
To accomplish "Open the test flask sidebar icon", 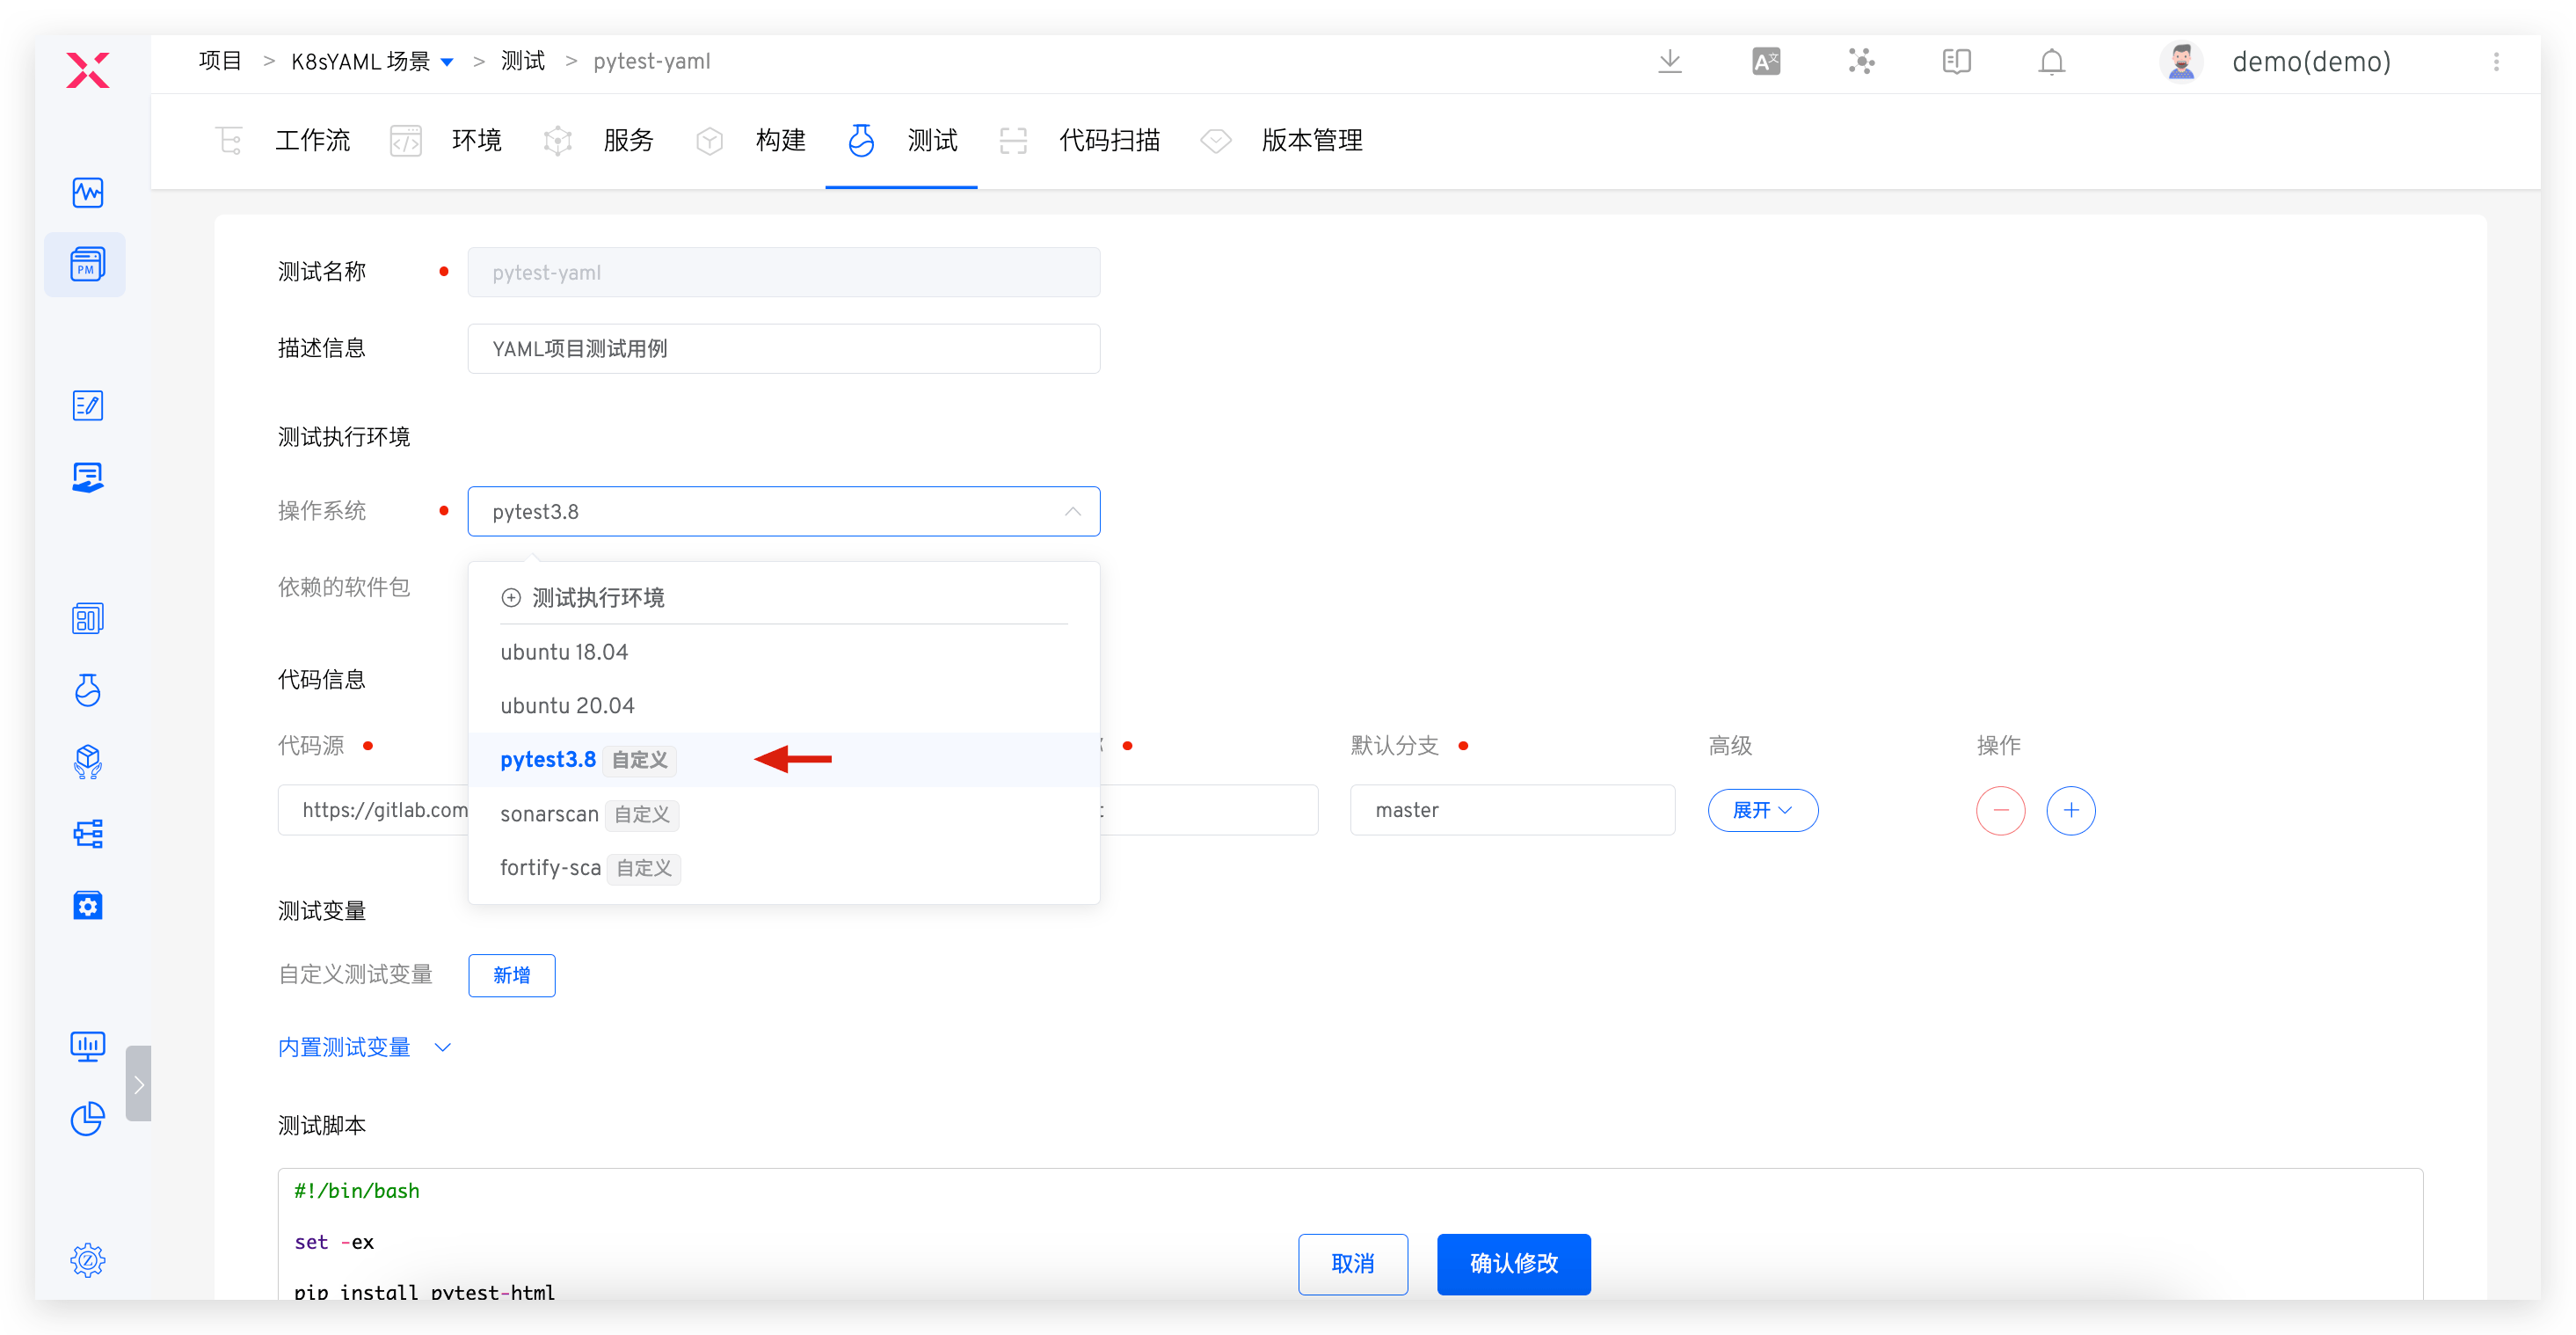I will pyautogui.click(x=87, y=690).
